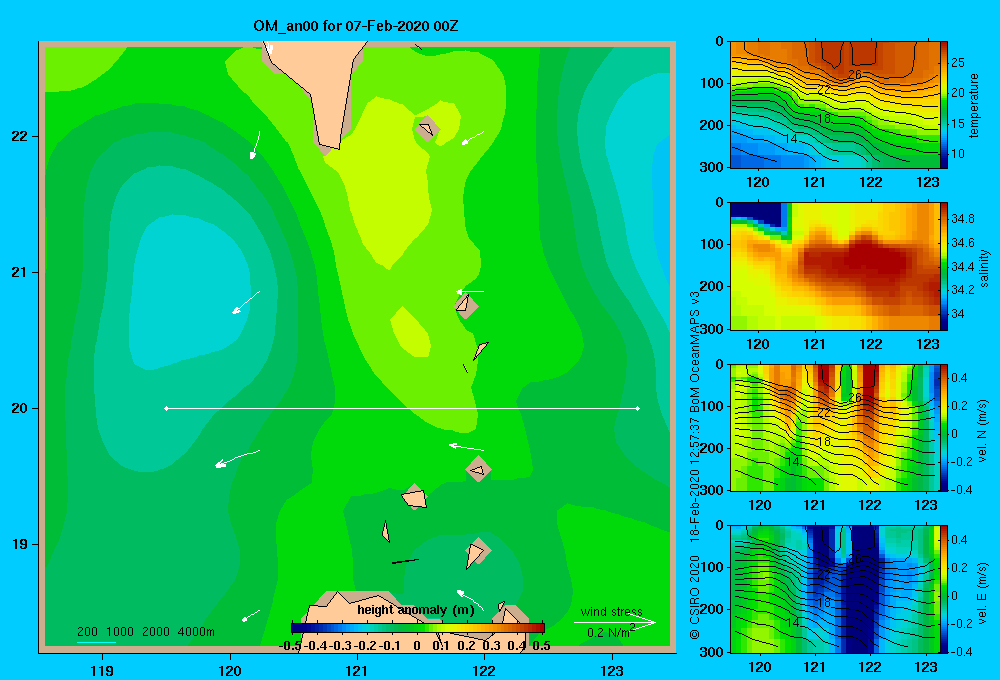Image resolution: width=1000 pixels, height=680 pixels.
Task: Click the 'vel. N (m/s)' vertical label
Action: (x=983, y=431)
